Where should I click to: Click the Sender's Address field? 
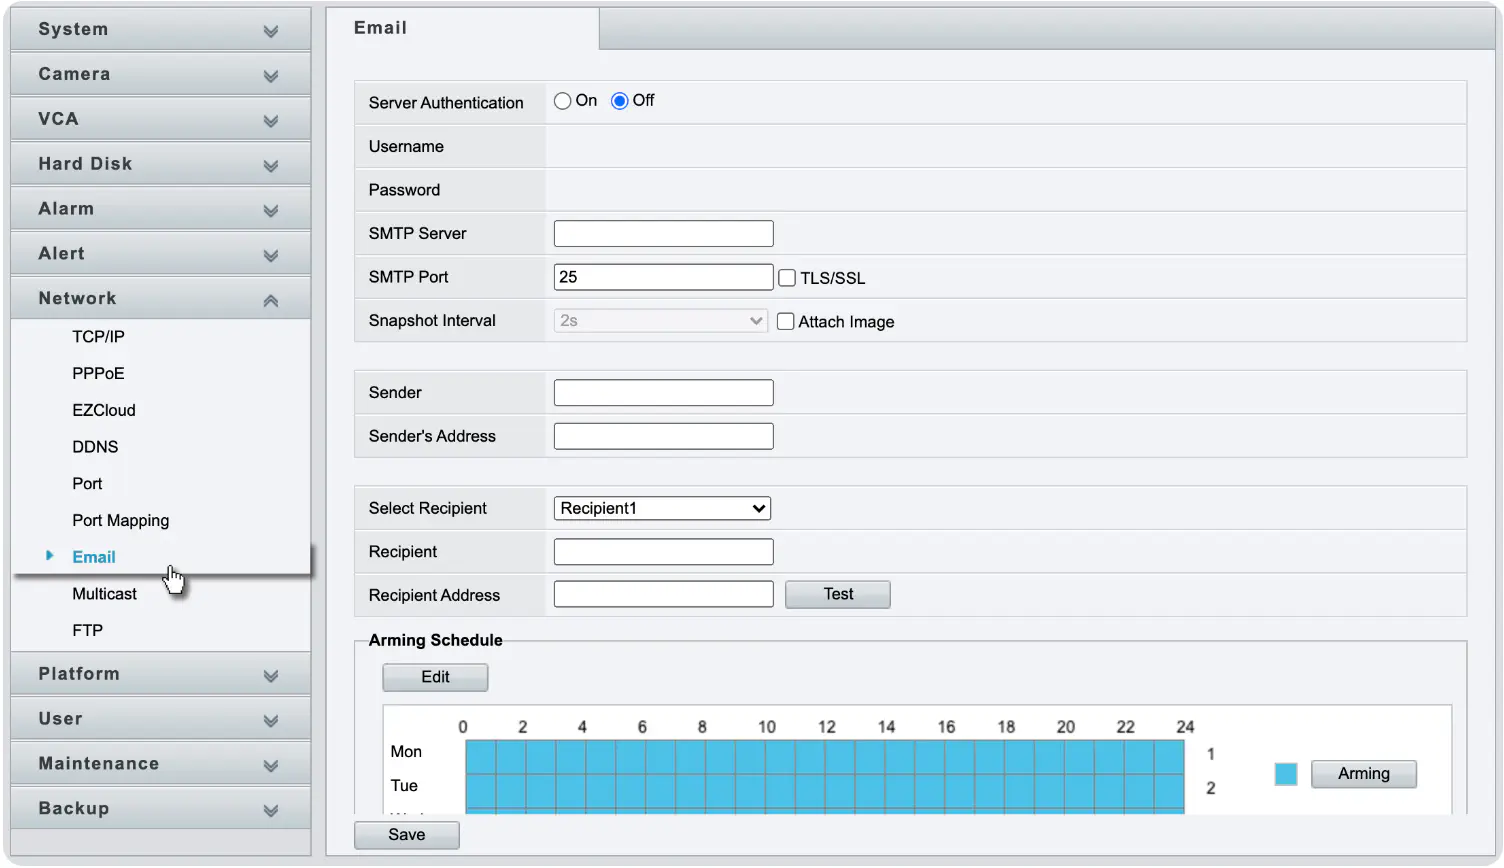point(663,436)
